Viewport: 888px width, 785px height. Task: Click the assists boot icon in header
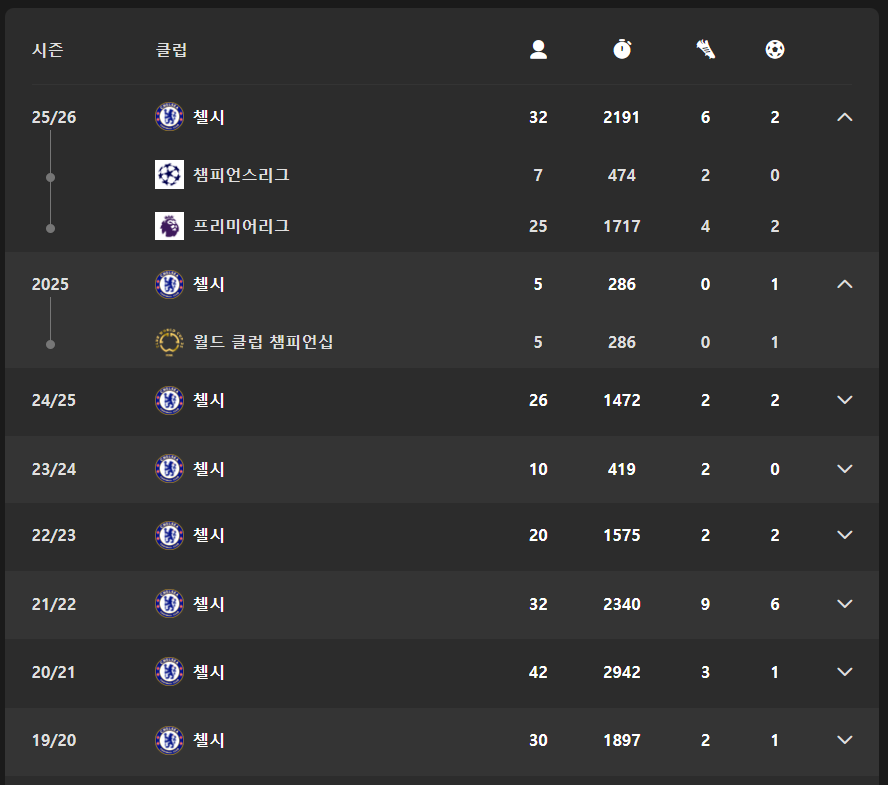click(706, 49)
